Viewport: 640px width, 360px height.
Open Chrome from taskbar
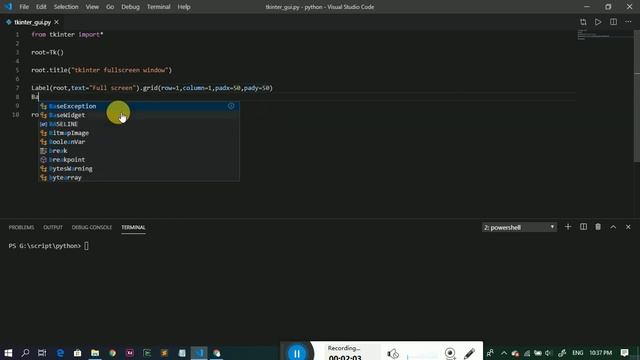point(112,353)
